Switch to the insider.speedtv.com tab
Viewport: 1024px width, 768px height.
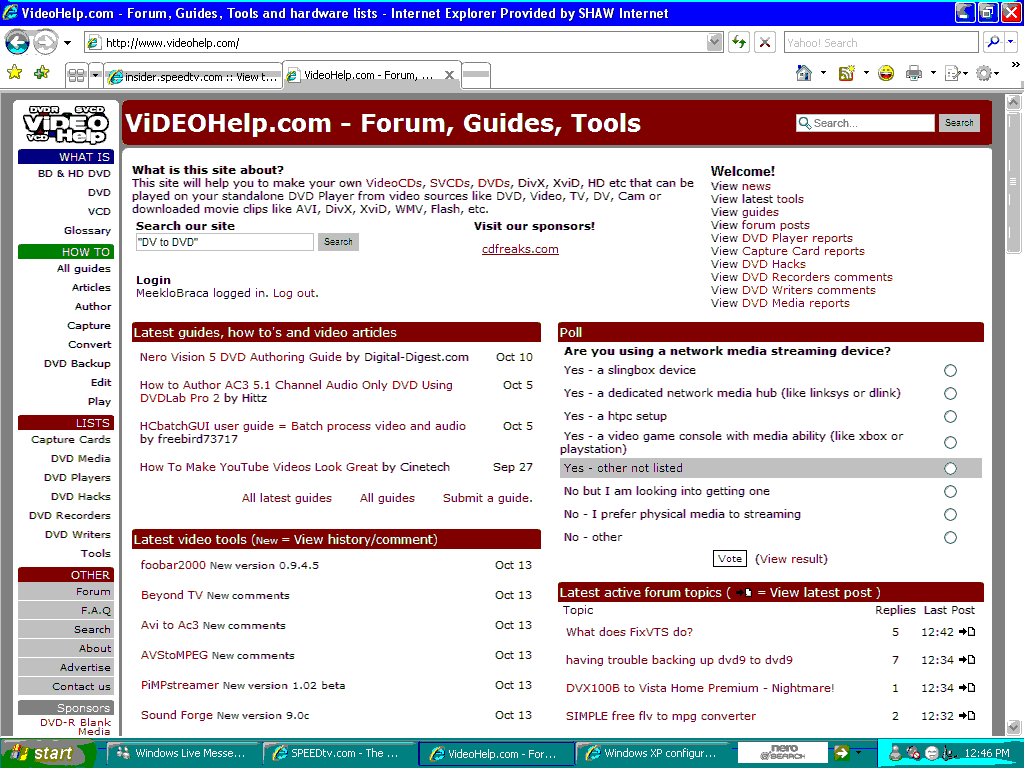tap(193, 76)
